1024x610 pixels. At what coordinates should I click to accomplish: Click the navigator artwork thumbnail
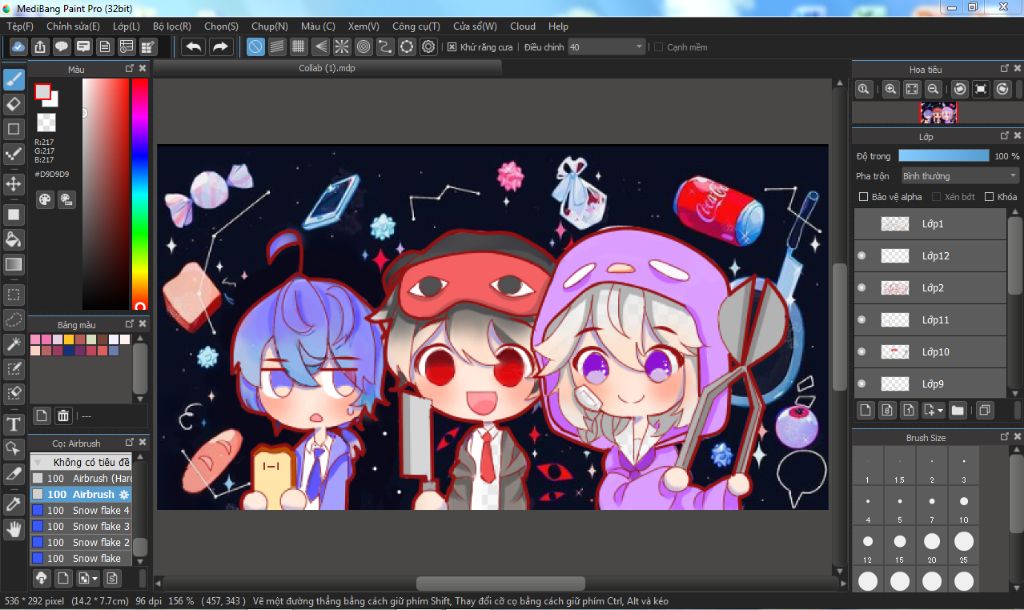[x=938, y=113]
